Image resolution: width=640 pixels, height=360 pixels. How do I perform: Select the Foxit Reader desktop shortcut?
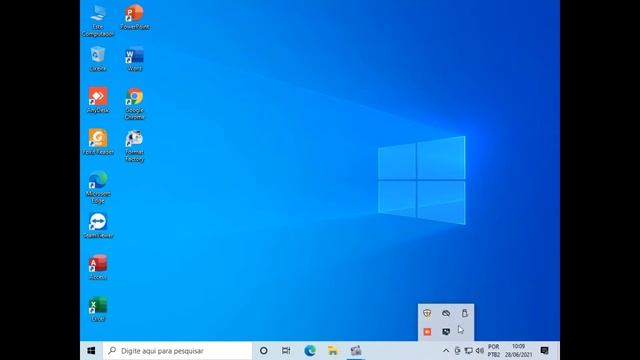coord(98,142)
